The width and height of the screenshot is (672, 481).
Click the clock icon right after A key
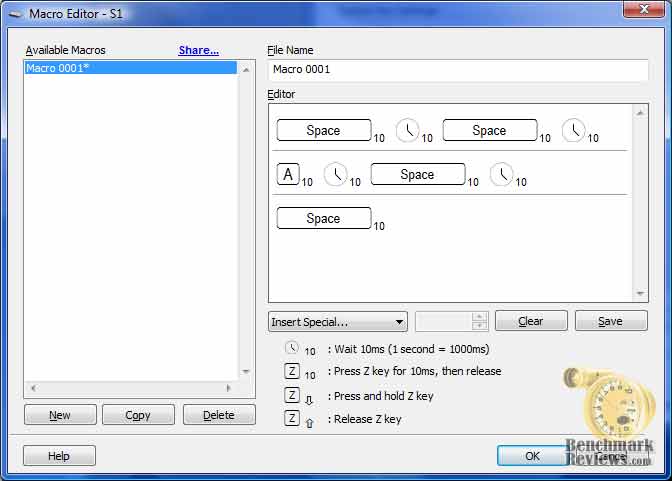pos(335,174)
